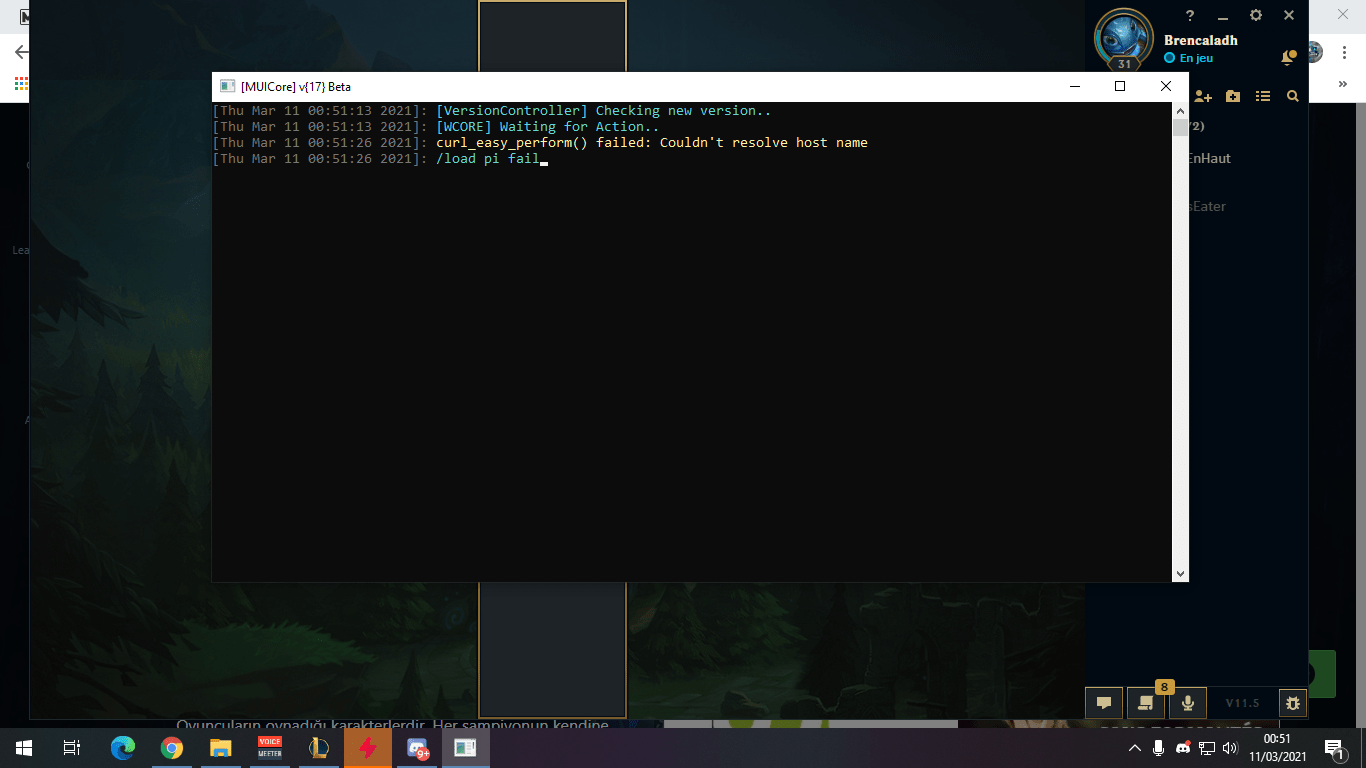Maximize the MUICore console window
The height and width of the screenshot is (768, 1366).
coord(1120,87)
